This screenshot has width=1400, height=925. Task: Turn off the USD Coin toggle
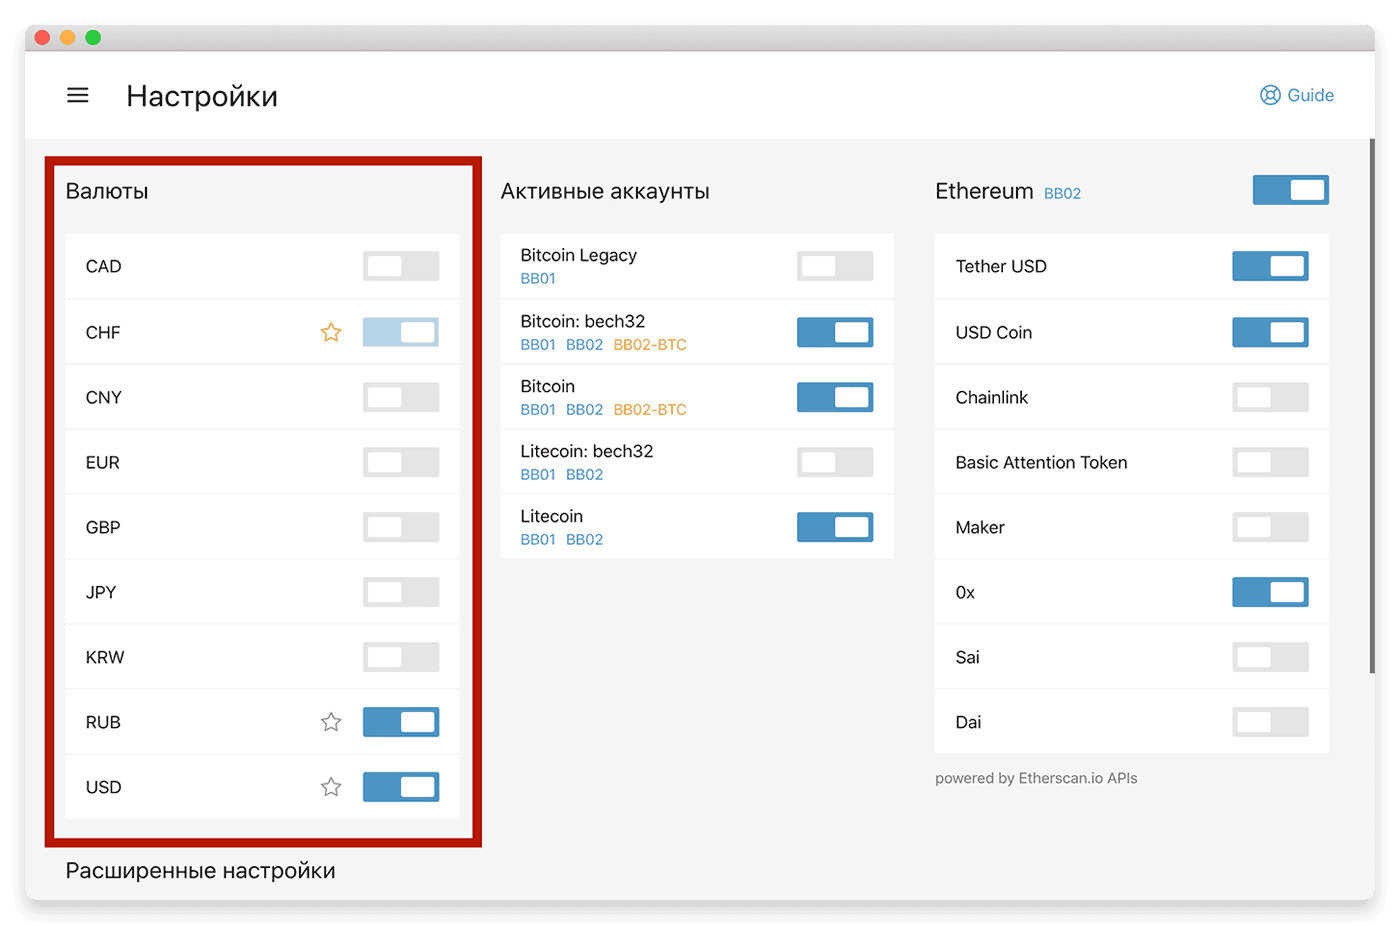[1270, 332]
